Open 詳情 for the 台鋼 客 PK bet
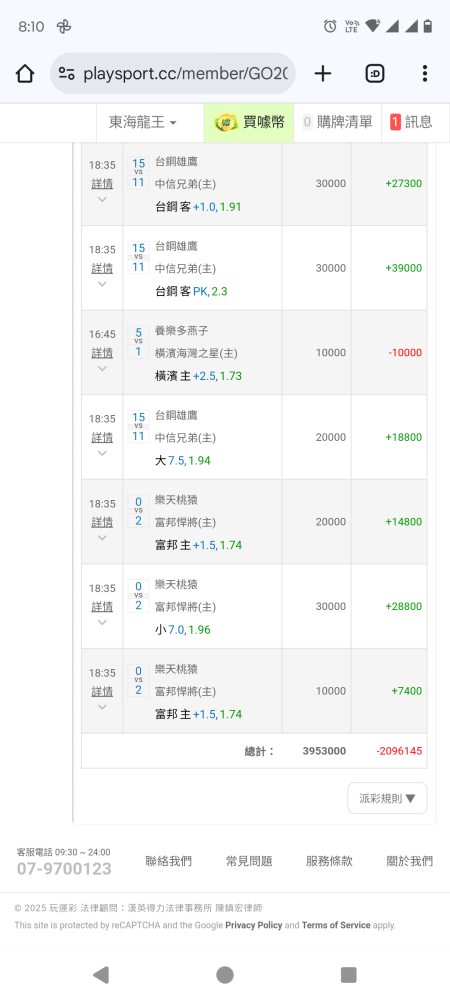 pyautogui.click(x=102, y=268)
